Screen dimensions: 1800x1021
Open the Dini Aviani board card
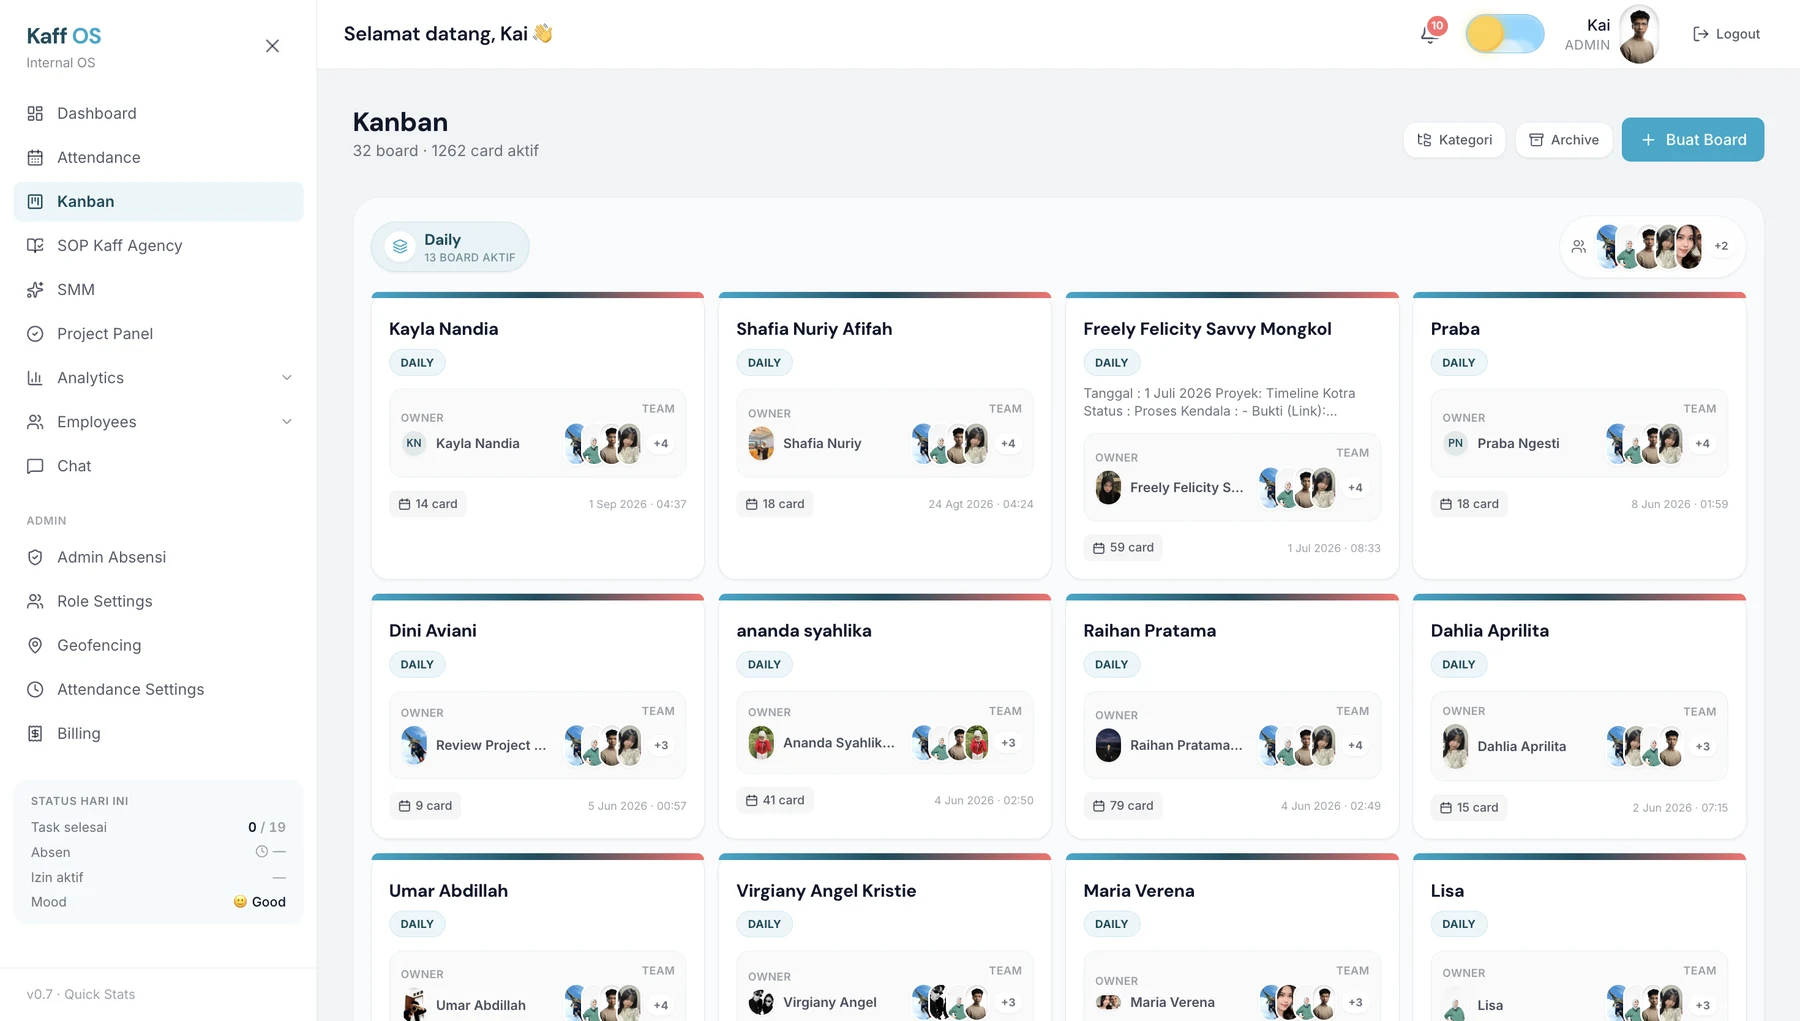pos(538,716)
